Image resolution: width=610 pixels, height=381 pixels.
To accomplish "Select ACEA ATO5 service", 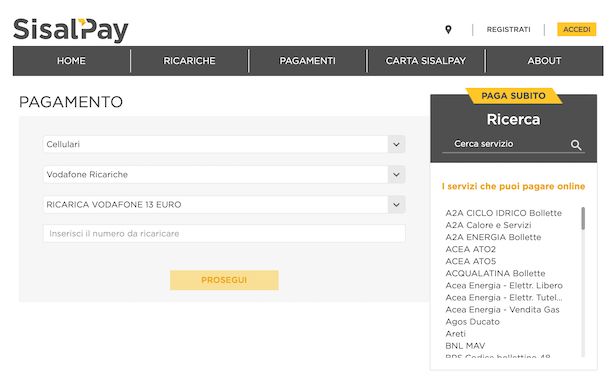I will (x=471, y=261).
